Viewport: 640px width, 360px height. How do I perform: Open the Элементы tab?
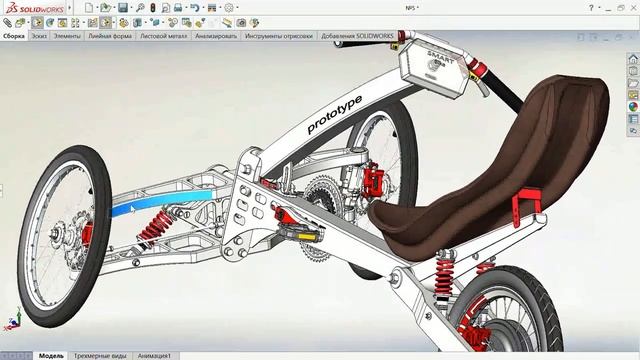click(67, 36)
